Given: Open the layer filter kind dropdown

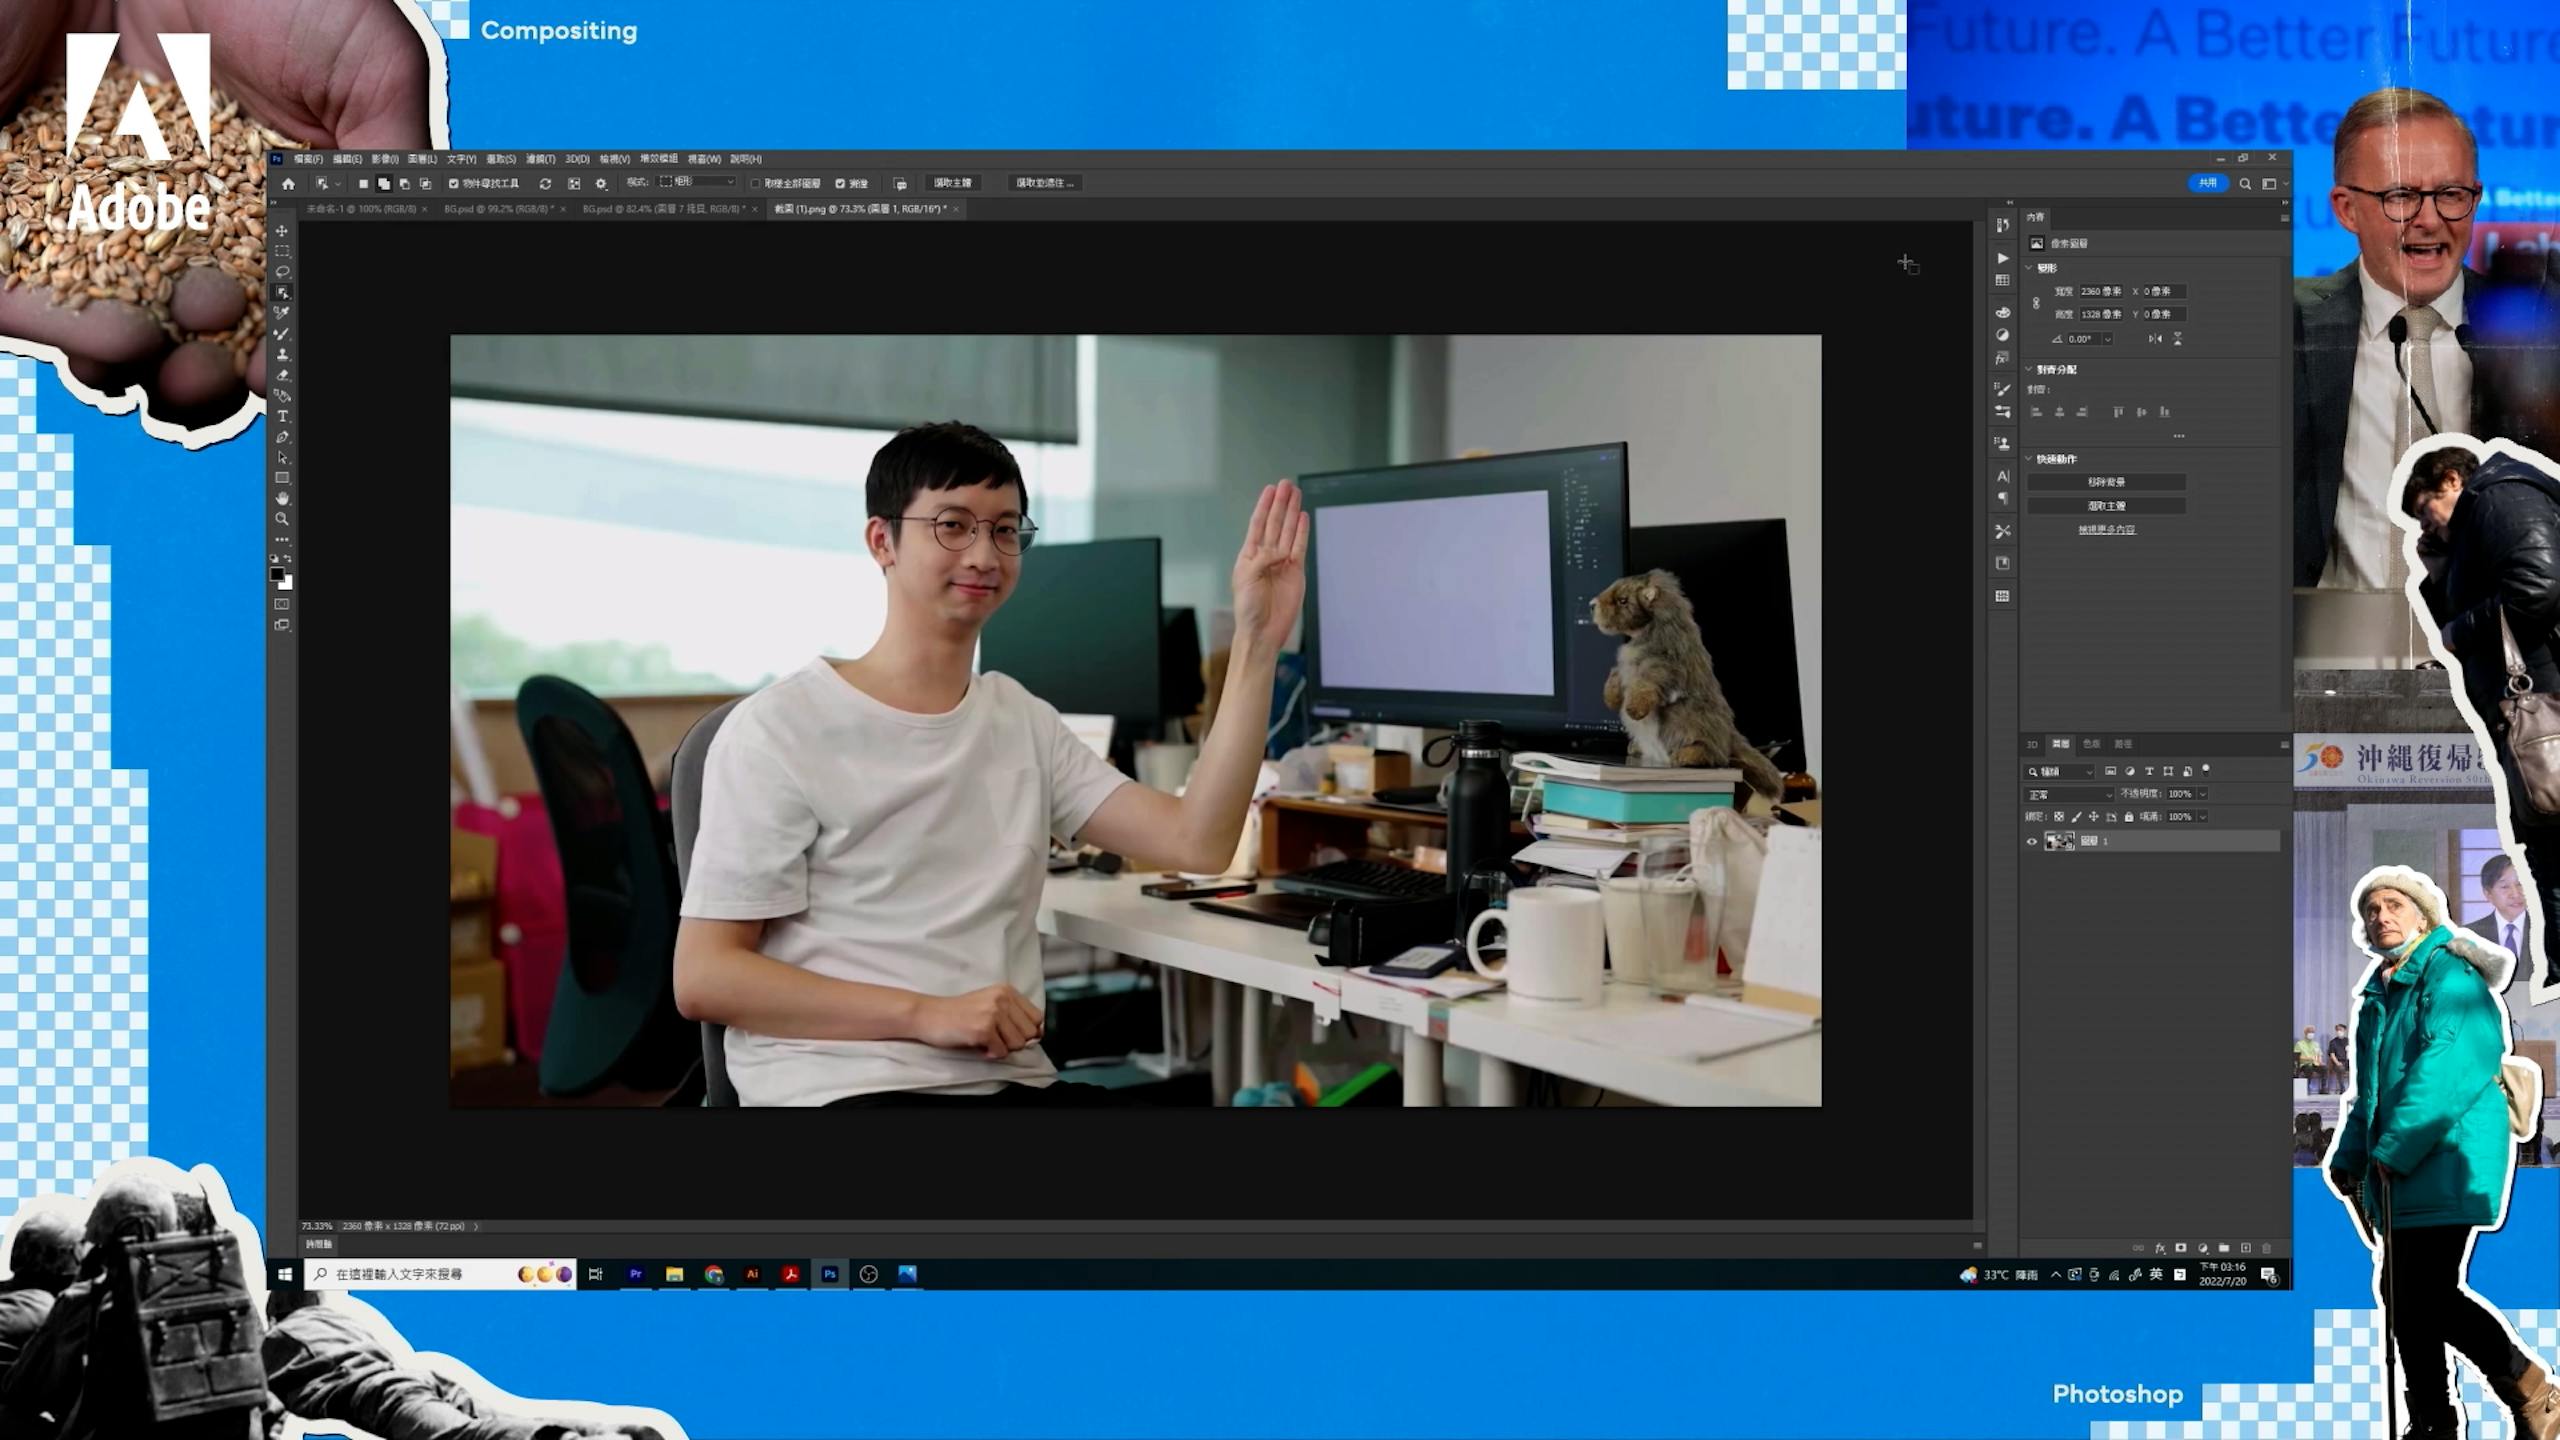Looking at the screenshot, I should click(x=2060, y=772).
